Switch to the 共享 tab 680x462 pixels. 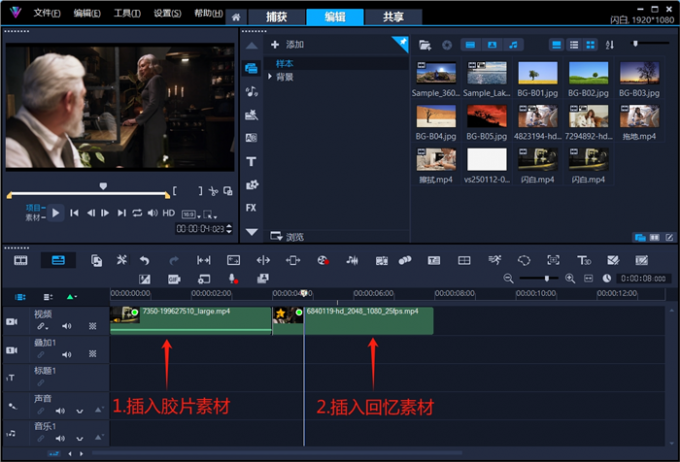pos(393,17)
